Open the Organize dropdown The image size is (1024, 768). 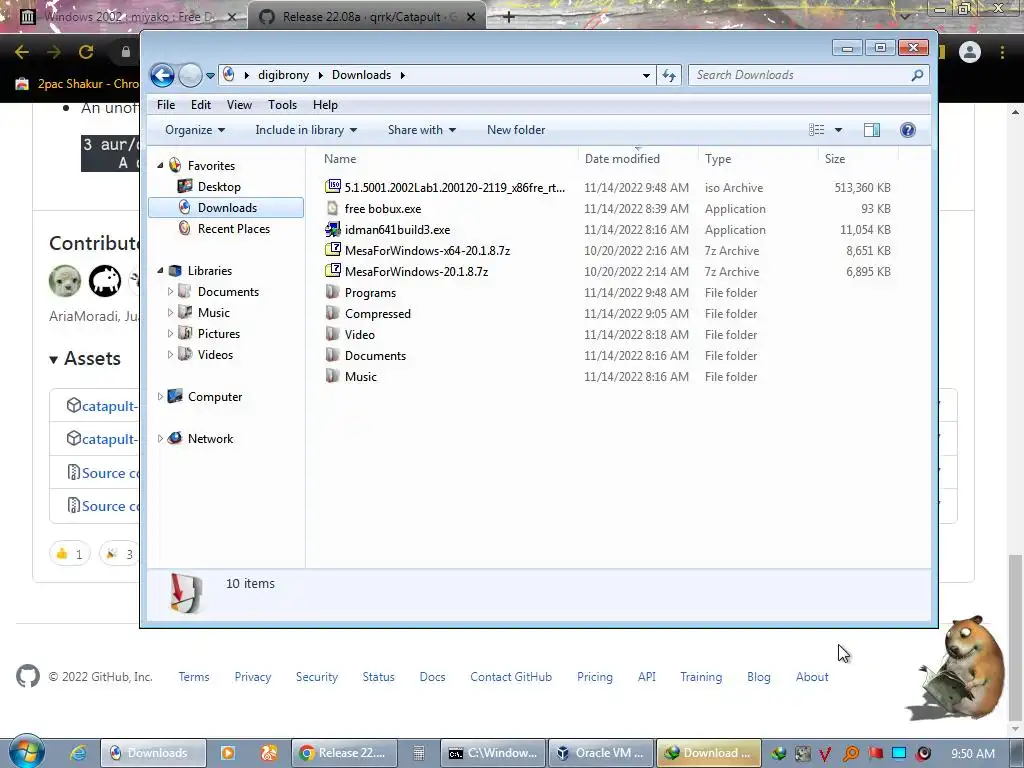pyautogui.click(x=195, y=130)
